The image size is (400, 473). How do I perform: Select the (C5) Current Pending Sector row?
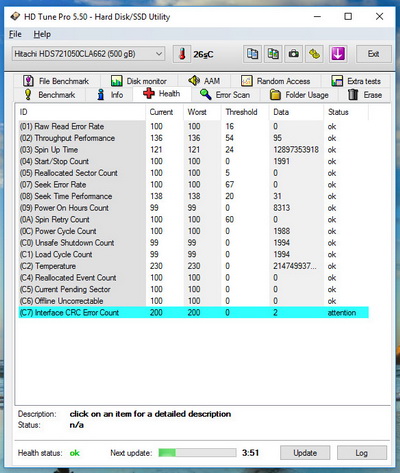click(193, 289)
